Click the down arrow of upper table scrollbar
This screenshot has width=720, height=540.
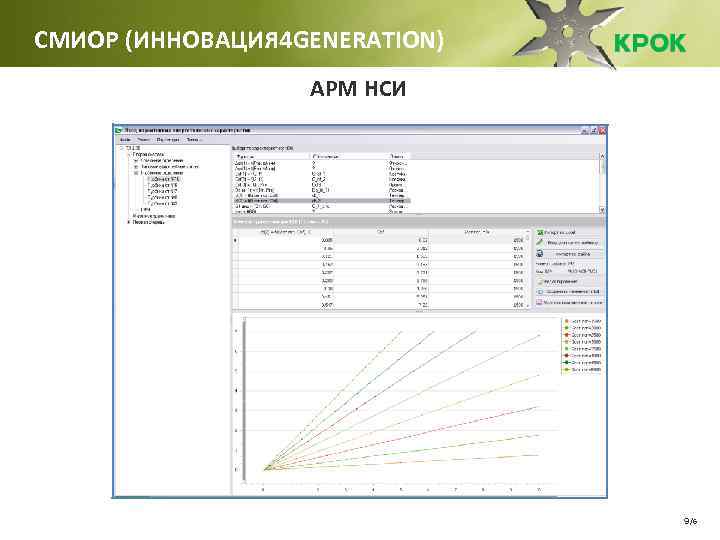point(602,210)
